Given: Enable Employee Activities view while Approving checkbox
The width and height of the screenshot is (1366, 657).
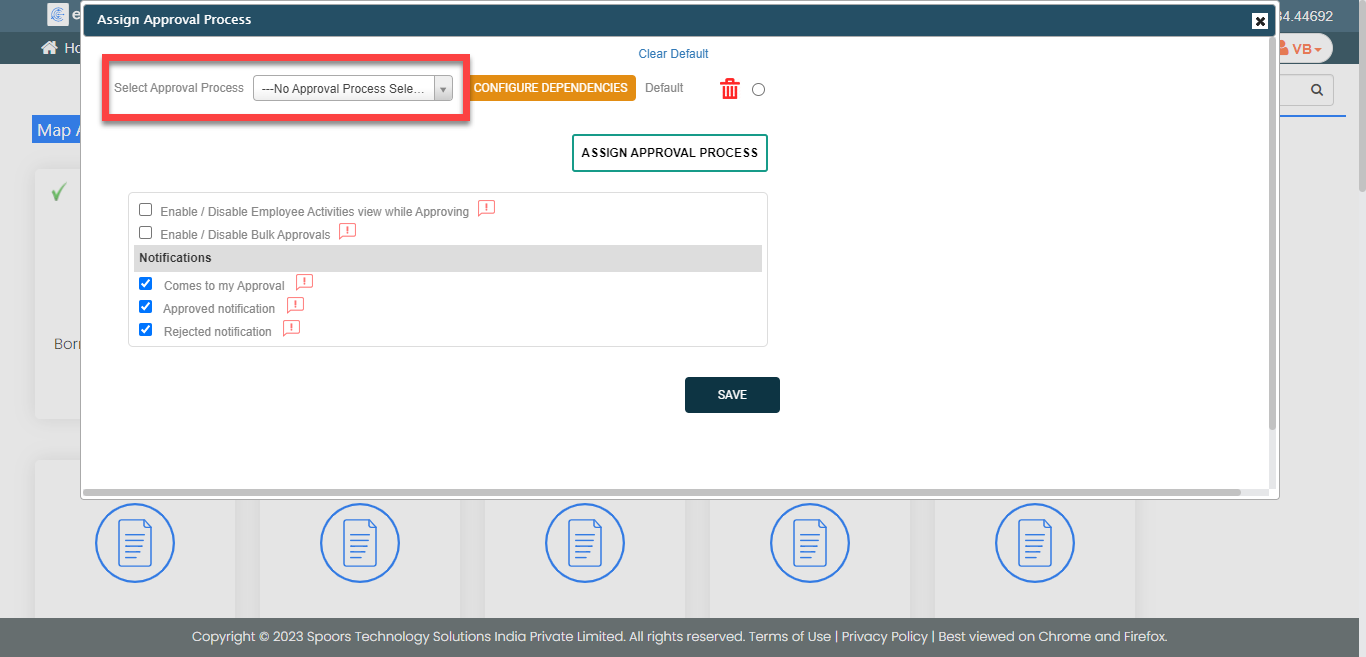Looking at the screenshot, I should click(146, 210).
